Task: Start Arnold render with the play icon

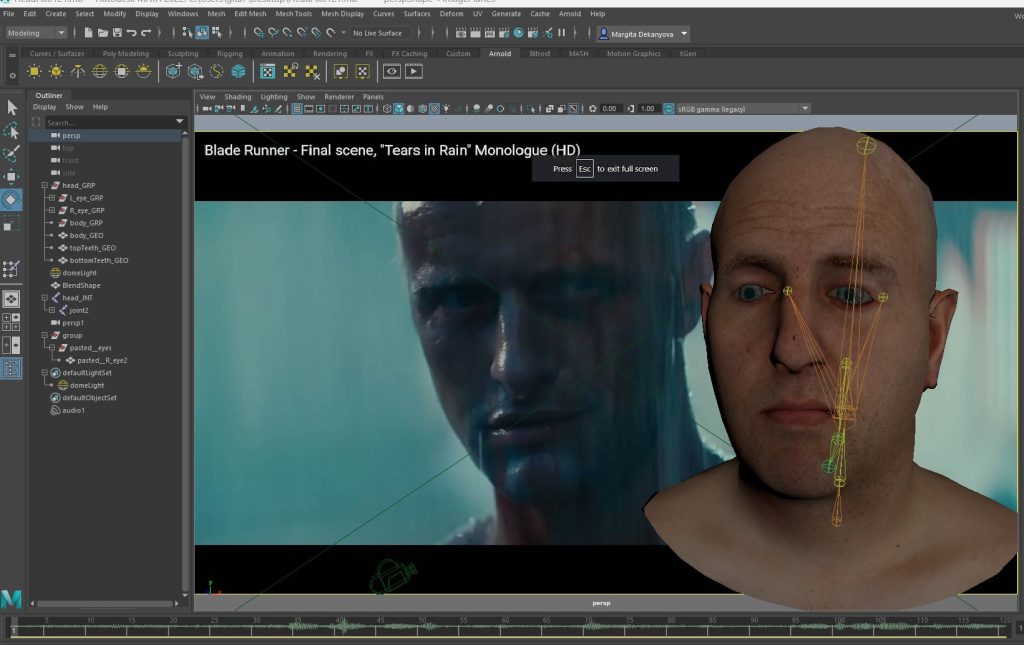Action: click(x=413, y=72)
